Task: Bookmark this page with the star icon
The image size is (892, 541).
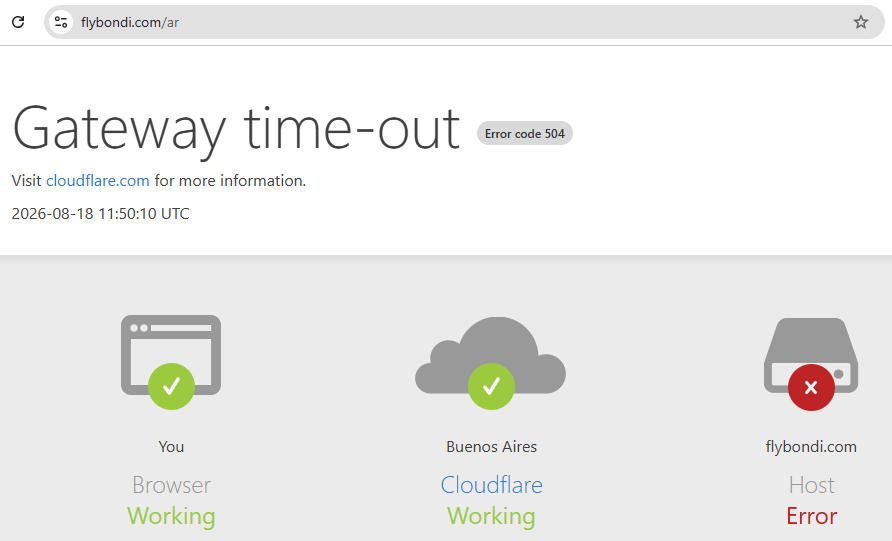Action: 861,22
